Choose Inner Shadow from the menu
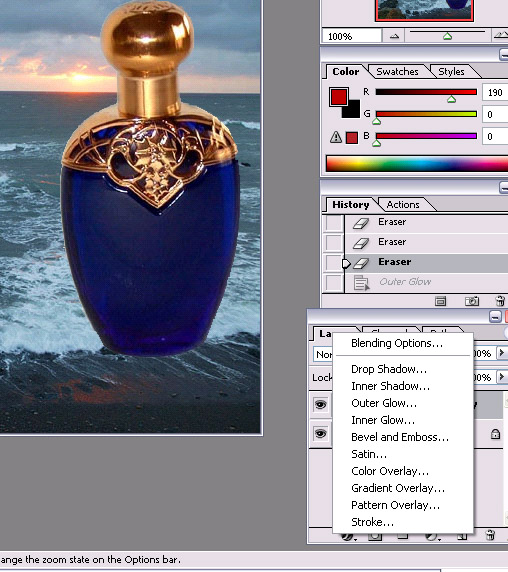 [x=390, y=386]
